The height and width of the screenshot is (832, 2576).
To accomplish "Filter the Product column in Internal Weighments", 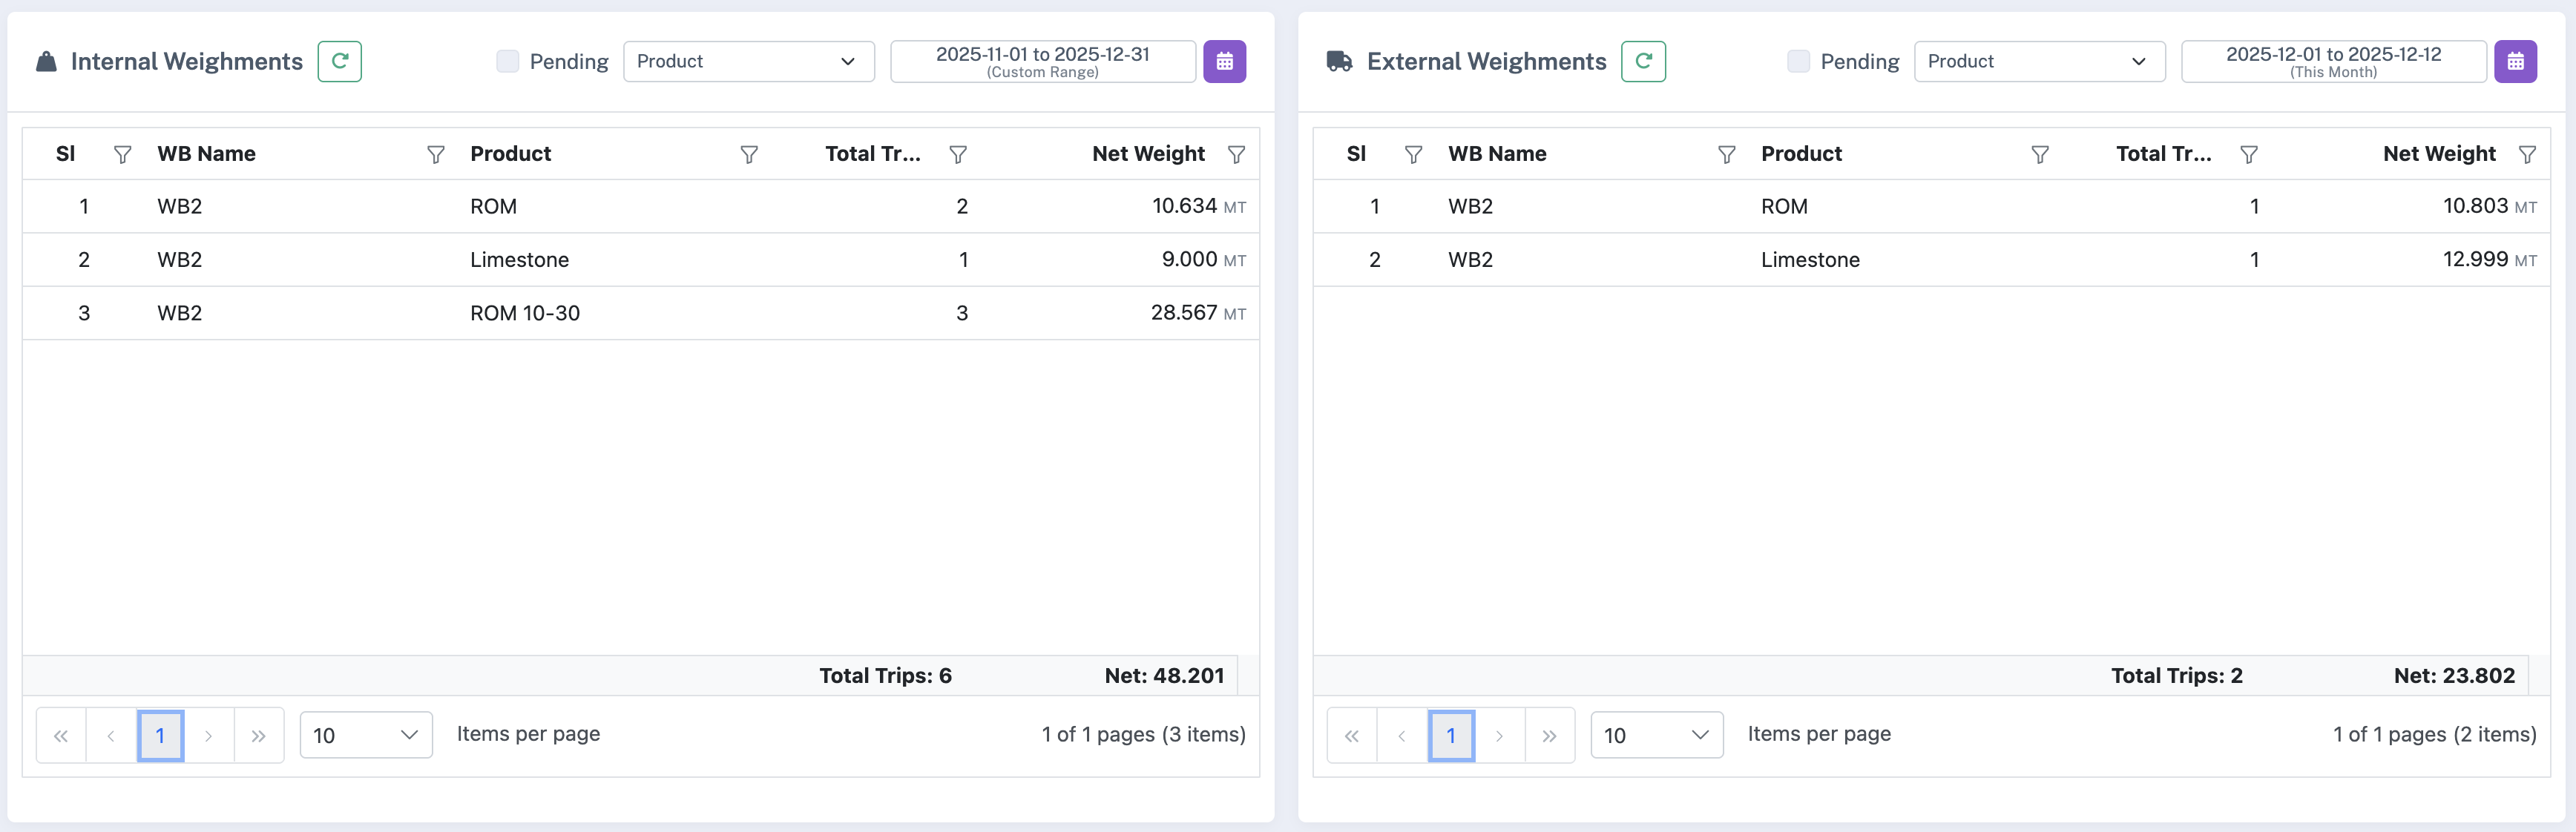I will pos(749,155).
